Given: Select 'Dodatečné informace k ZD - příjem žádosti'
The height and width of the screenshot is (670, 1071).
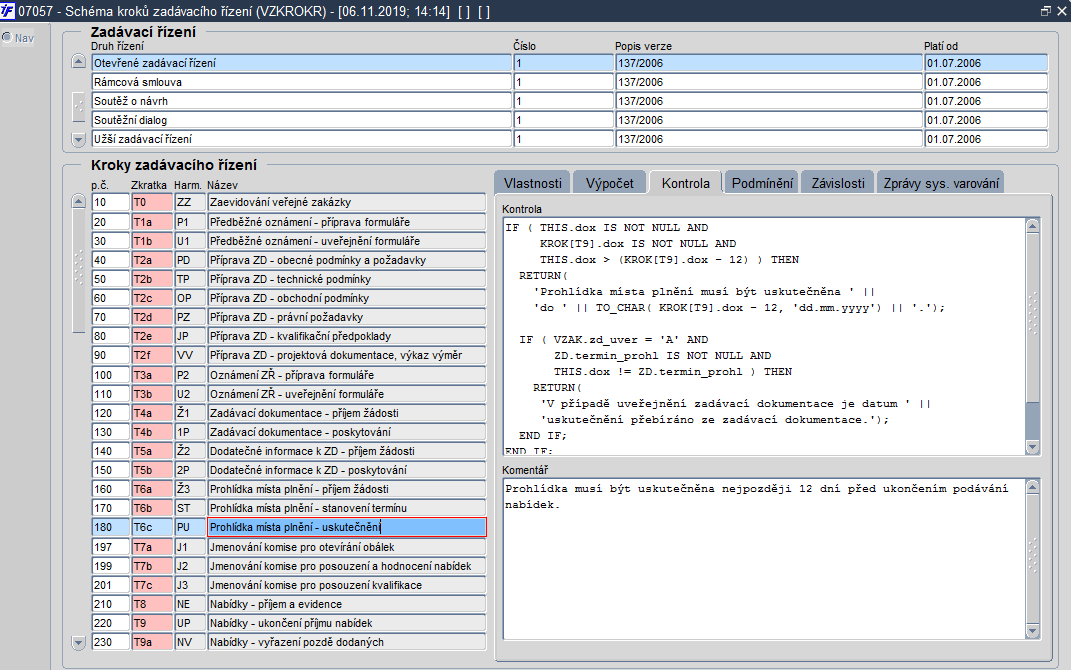Looking at the screenshot, I should 347,451.
